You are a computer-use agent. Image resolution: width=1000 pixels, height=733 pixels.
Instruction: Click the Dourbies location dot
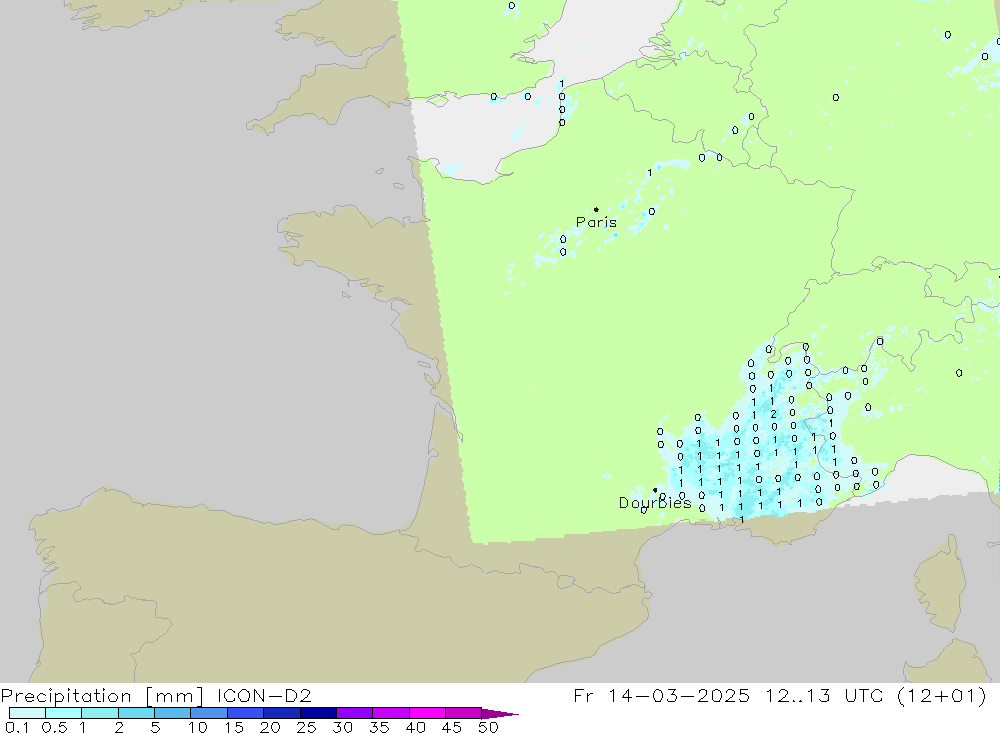pos(655,490)
